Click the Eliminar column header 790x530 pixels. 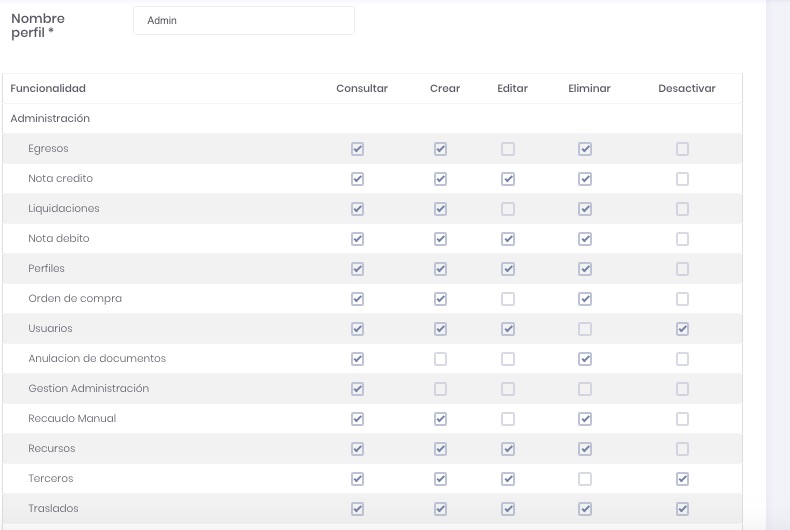tap(589, 88)
